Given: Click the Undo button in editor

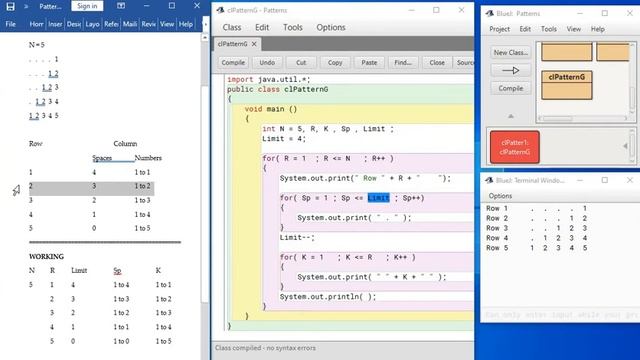Looking at the screenshot, I should tap(267, 62).
